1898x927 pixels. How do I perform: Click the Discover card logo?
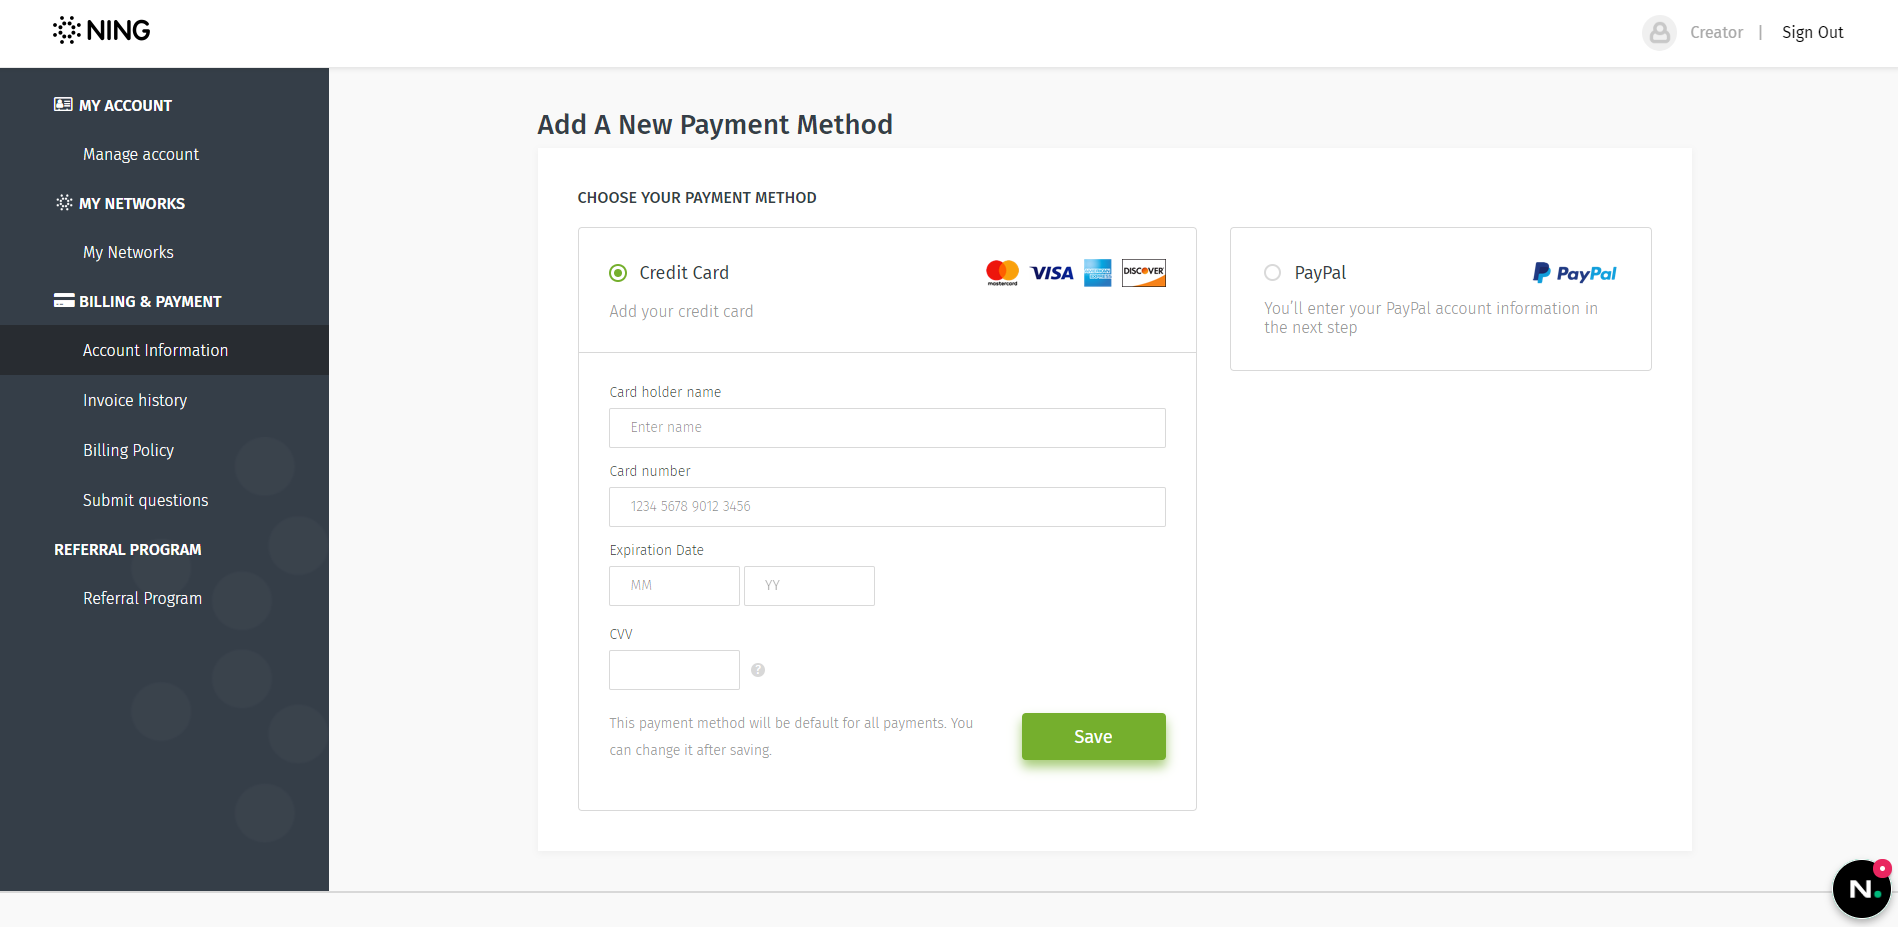point(1144,273)
